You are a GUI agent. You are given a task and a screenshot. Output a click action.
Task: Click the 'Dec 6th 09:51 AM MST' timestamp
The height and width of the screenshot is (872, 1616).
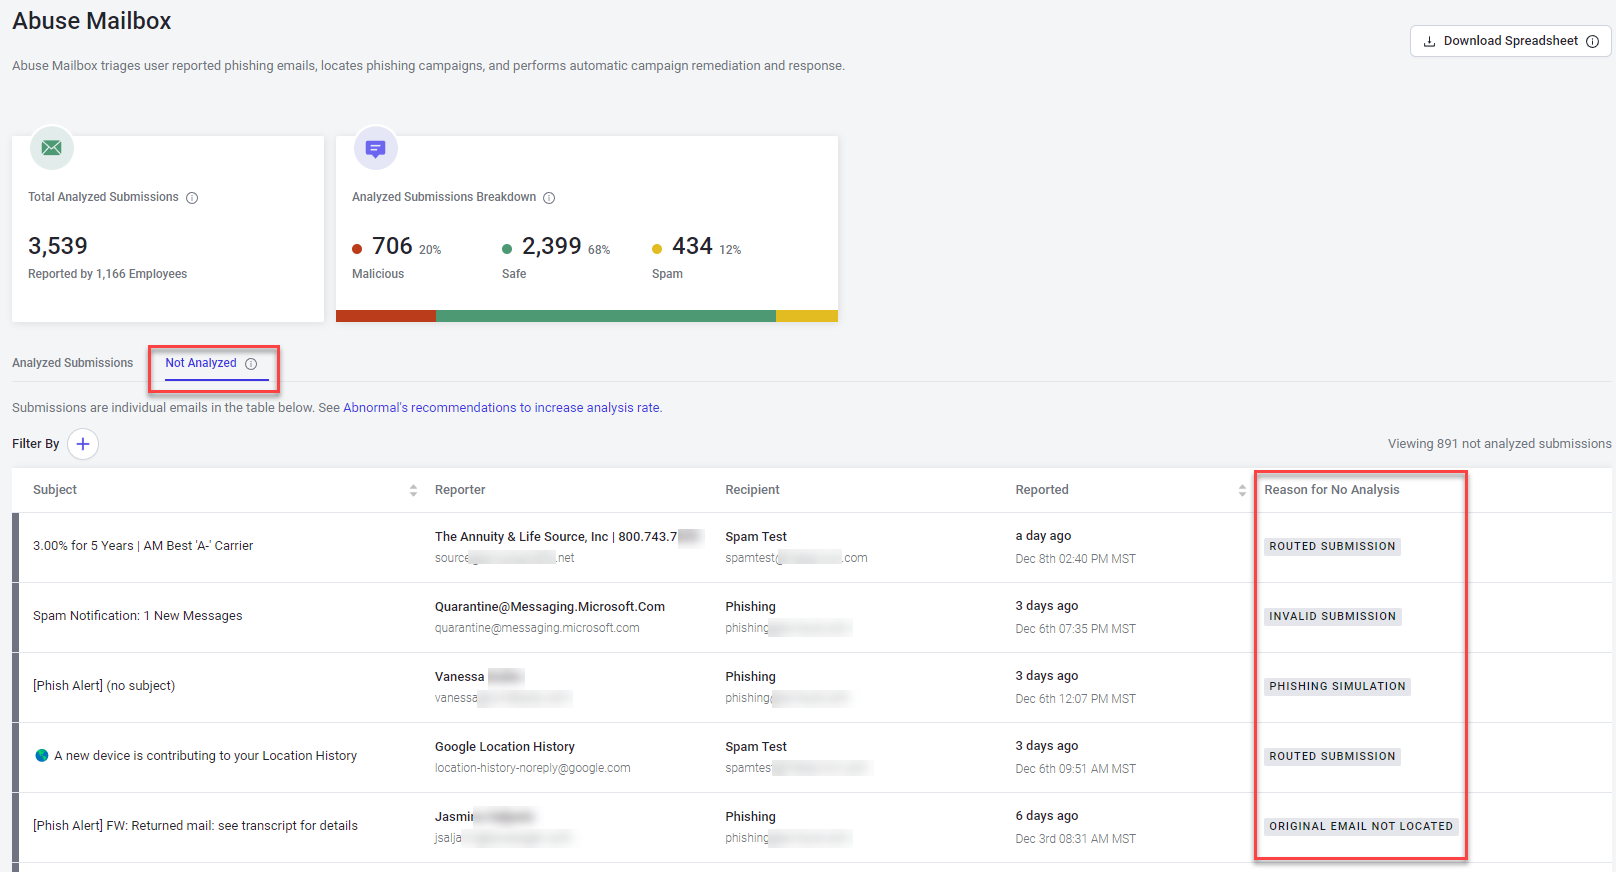1075,769
